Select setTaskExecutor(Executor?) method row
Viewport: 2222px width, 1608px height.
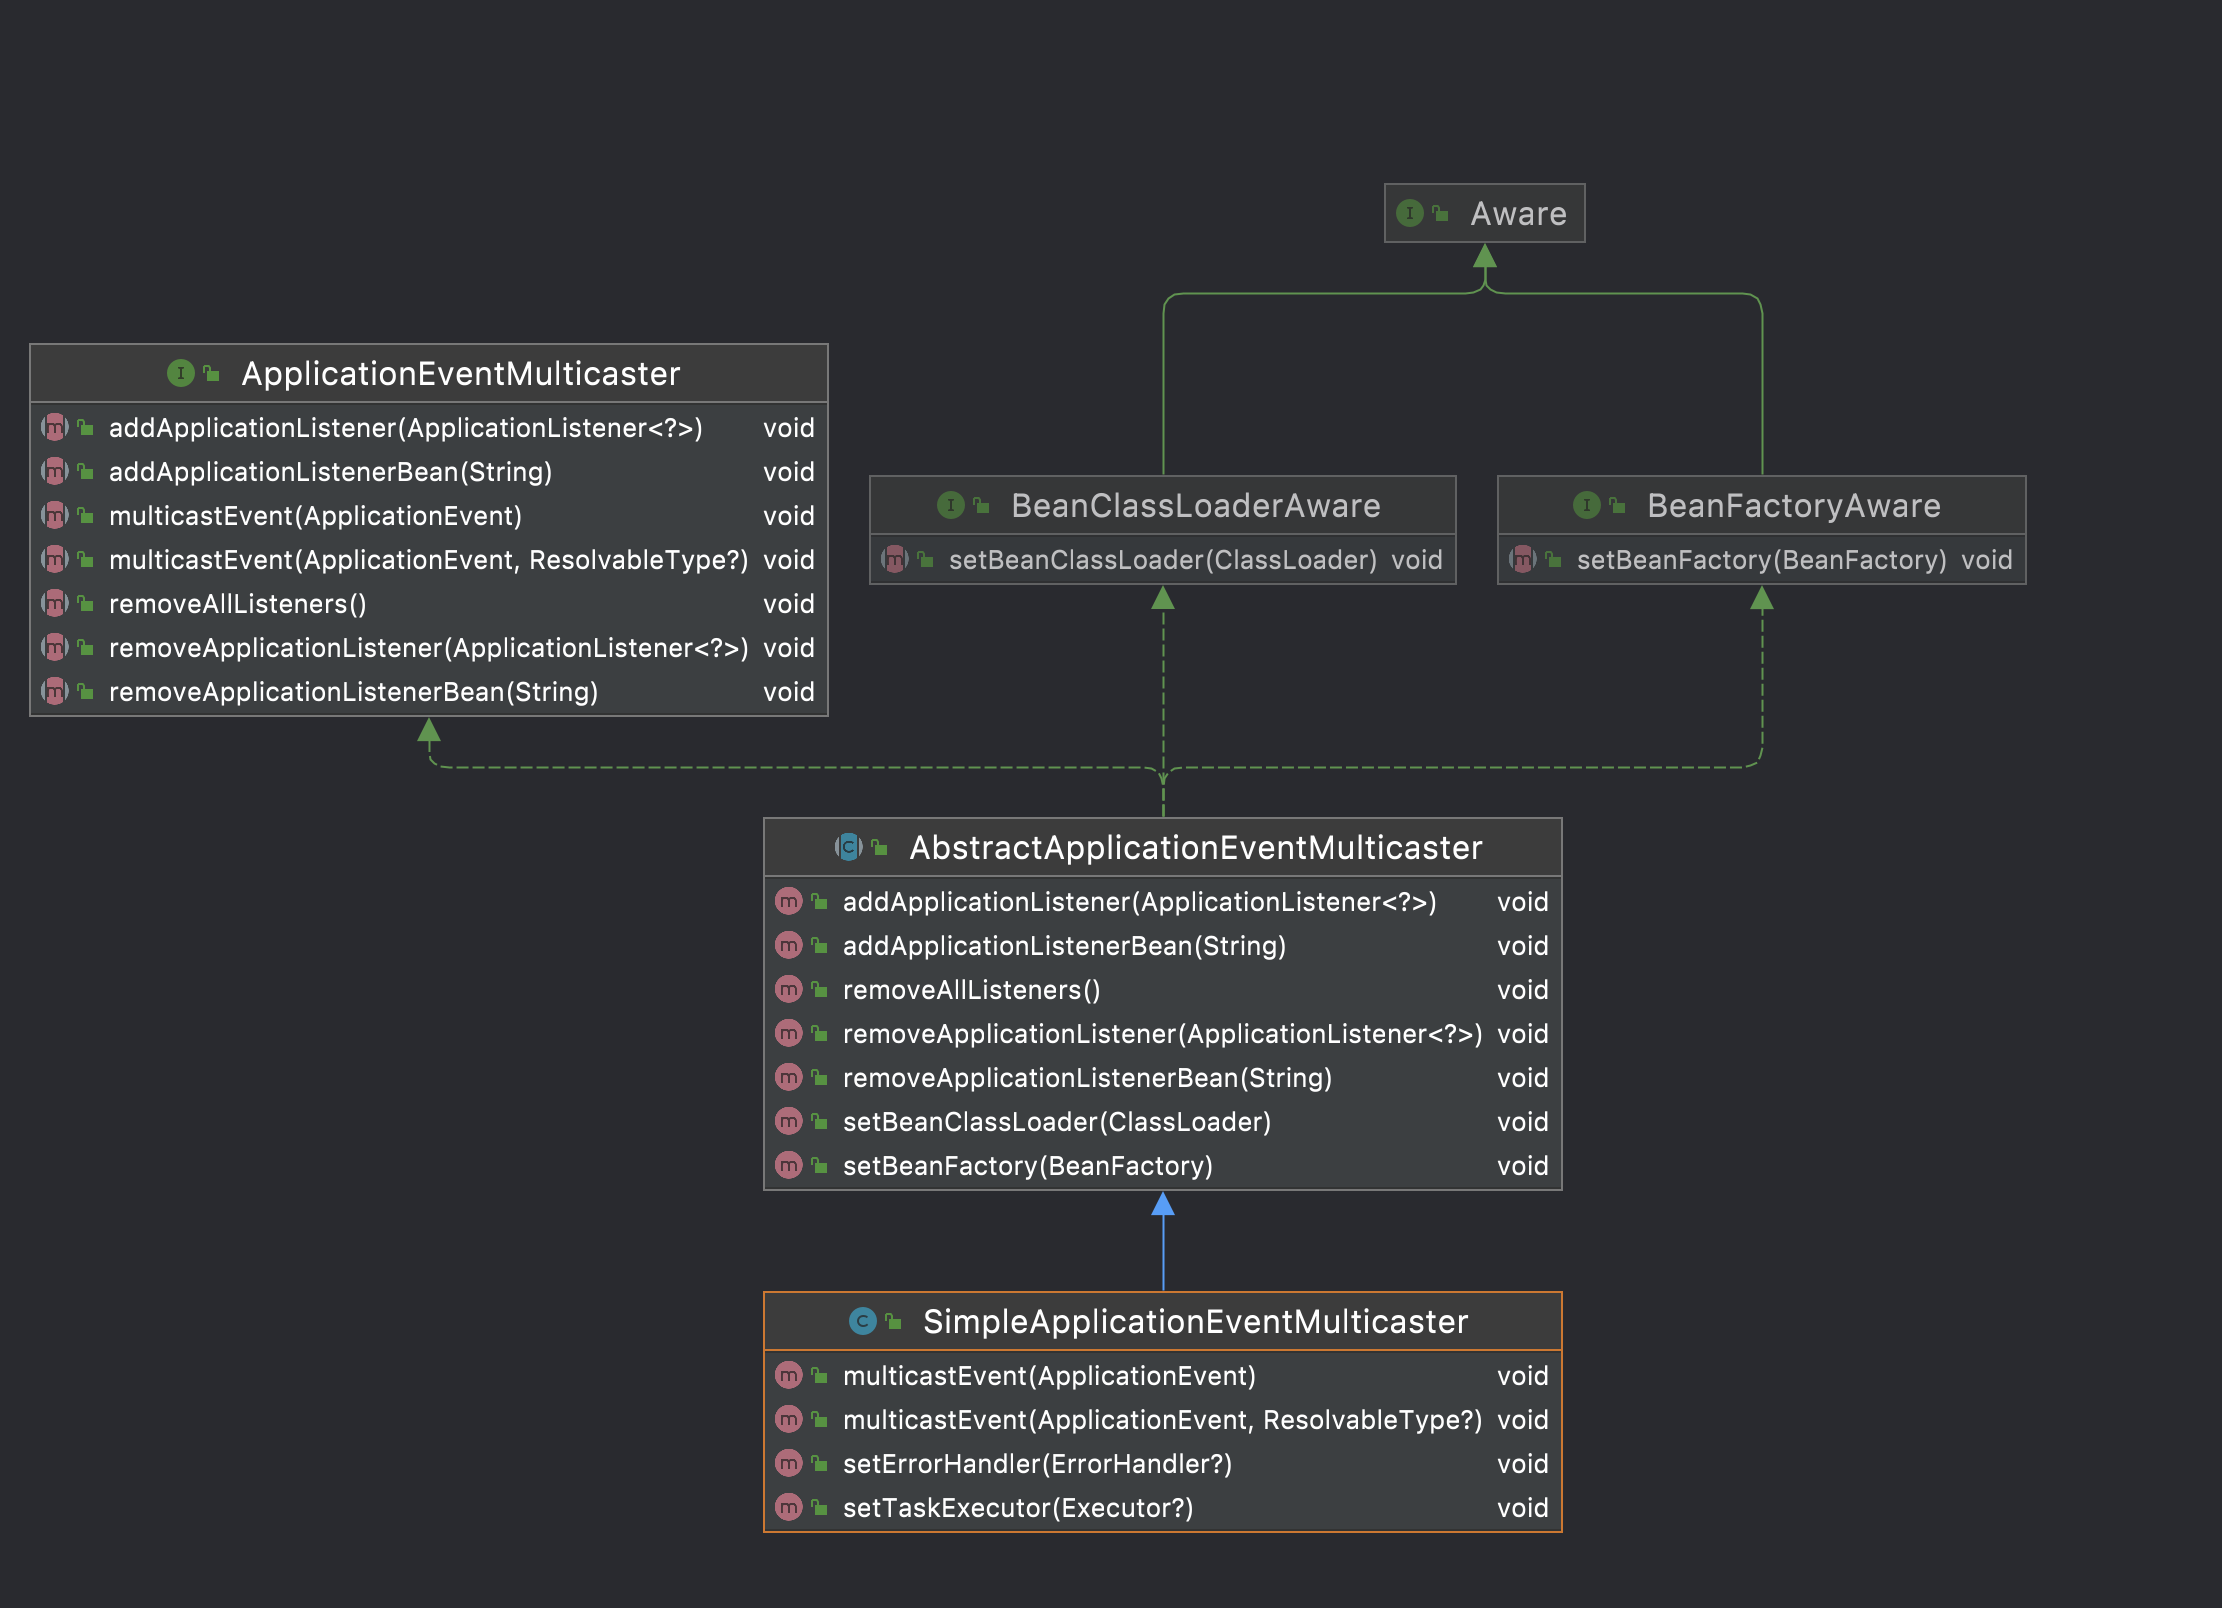click(1018, 1508)
